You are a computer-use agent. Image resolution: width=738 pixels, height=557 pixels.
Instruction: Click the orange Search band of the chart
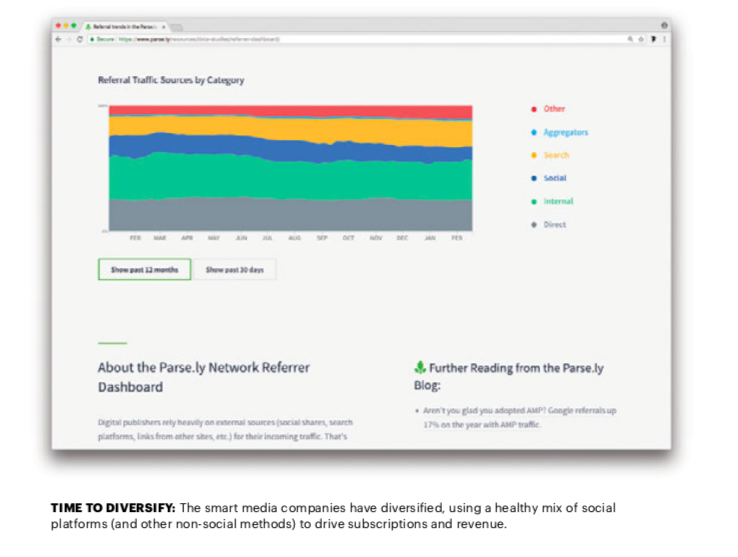point(290,129)
